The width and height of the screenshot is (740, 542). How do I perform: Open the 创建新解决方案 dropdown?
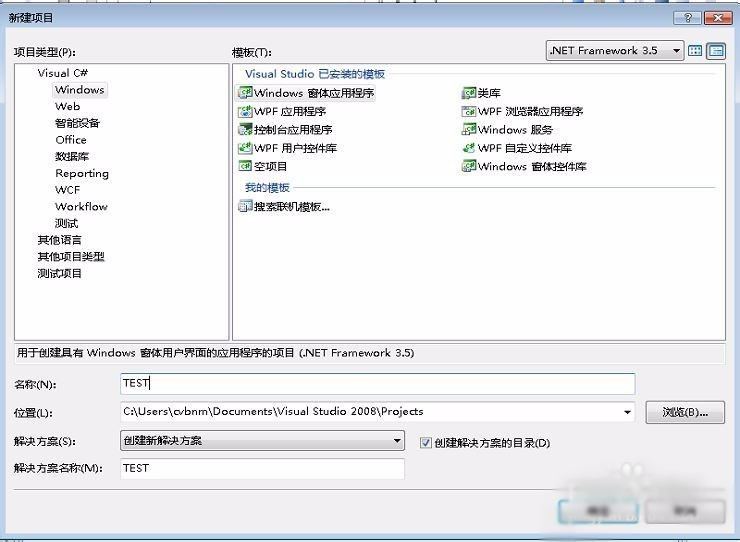point(262,440)
